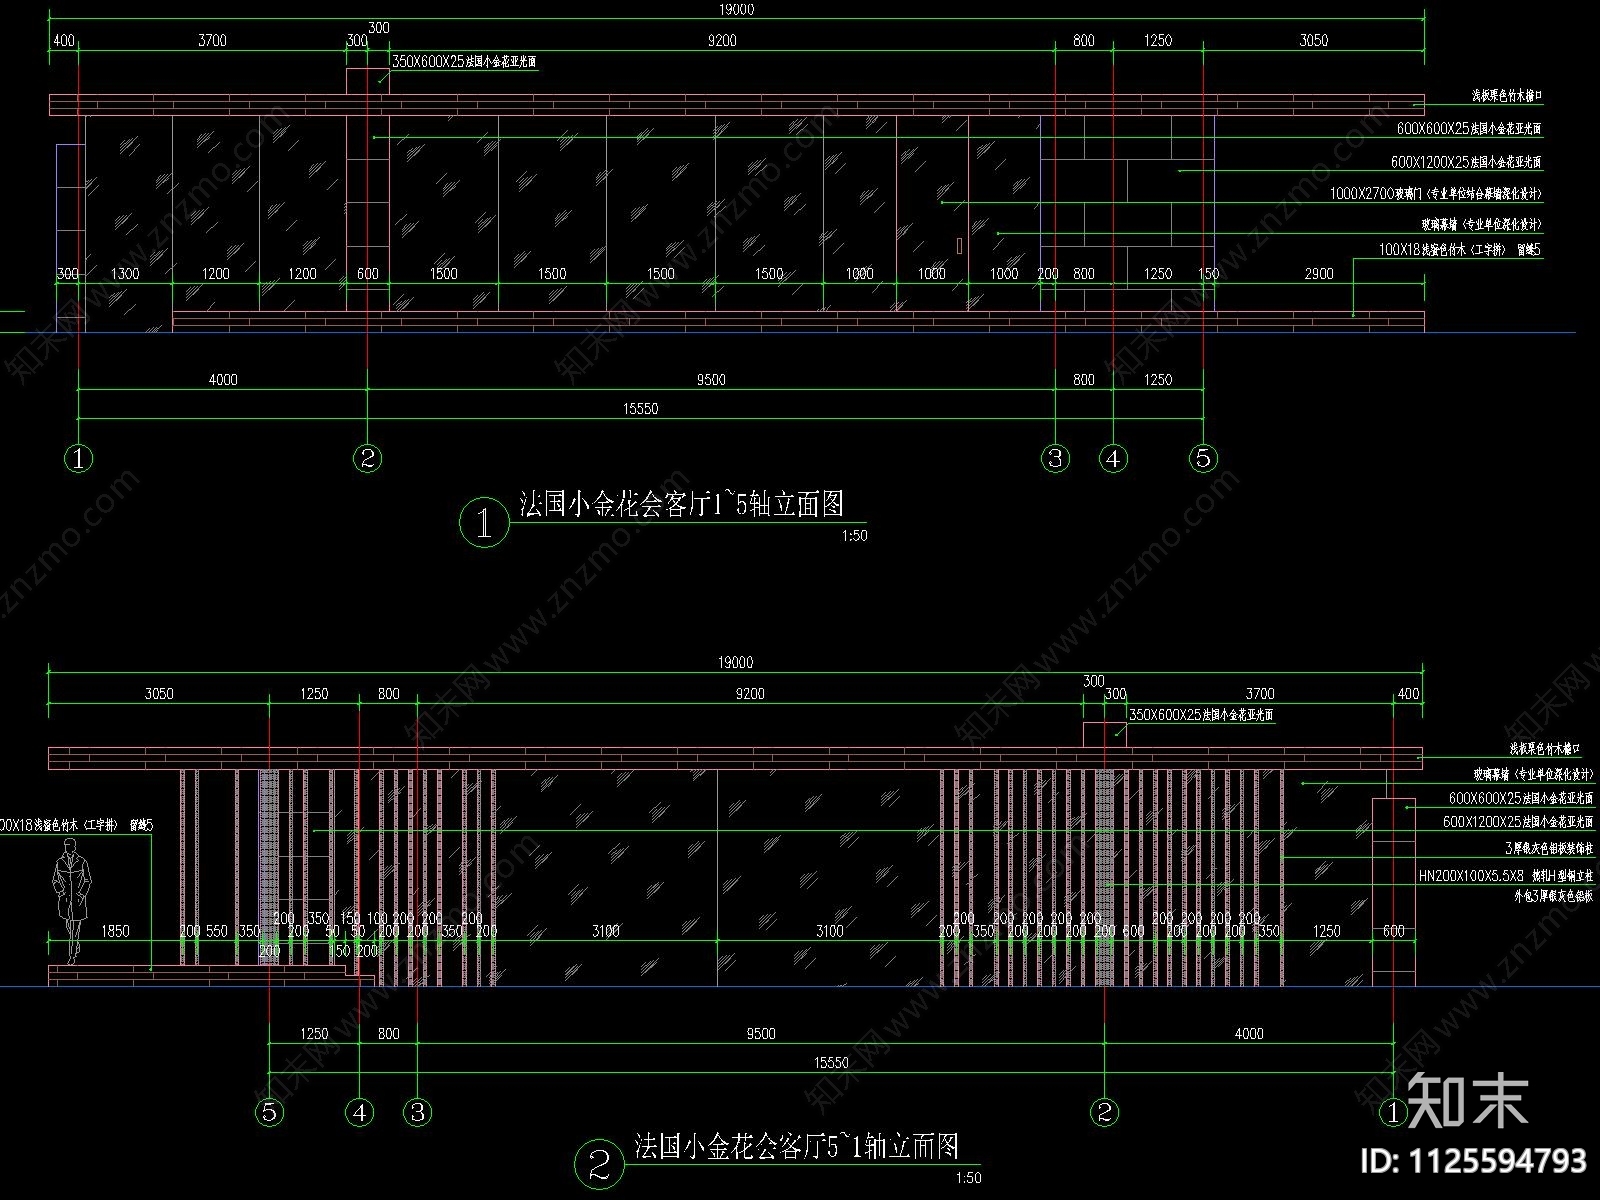
Task: Select the 9200 dimension in upper elevation
Action: 722,41
